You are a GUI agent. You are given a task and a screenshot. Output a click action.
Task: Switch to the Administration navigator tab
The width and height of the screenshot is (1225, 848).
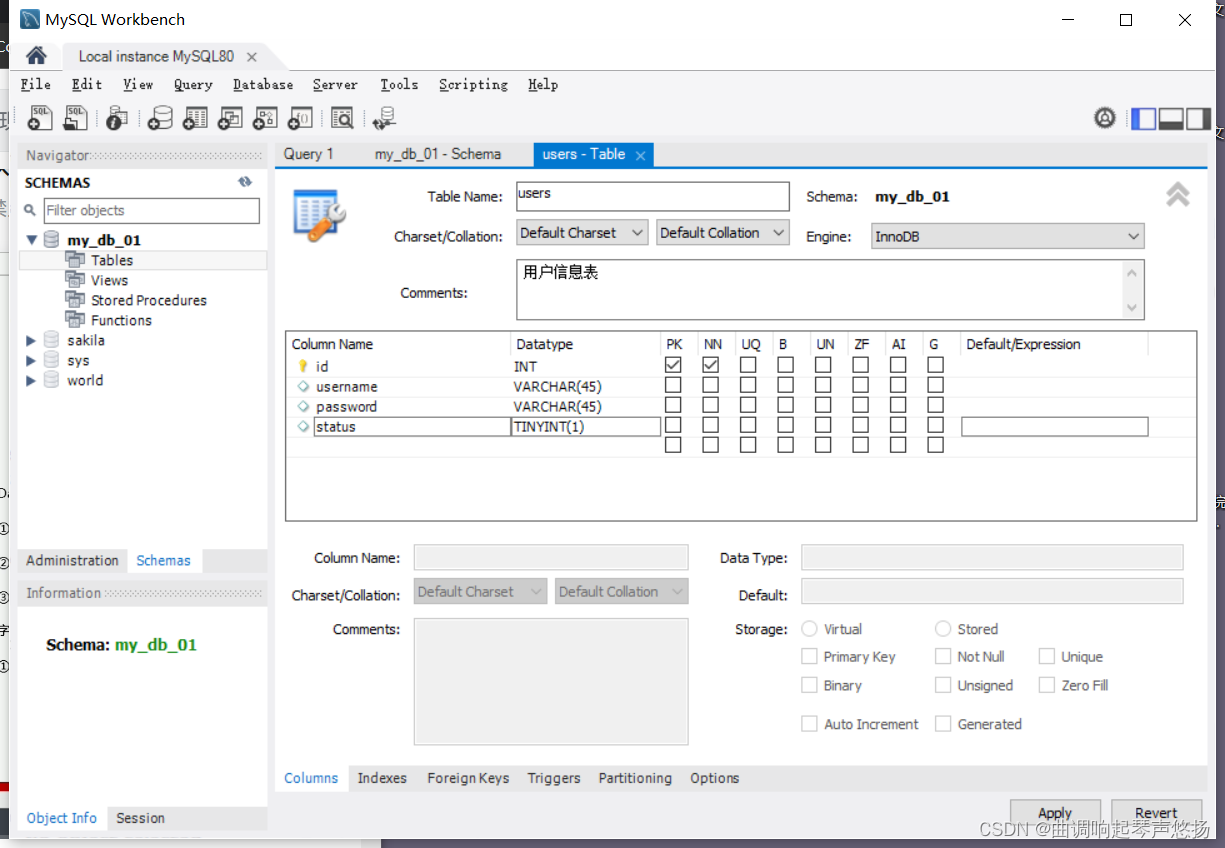(x=72, y=560)
